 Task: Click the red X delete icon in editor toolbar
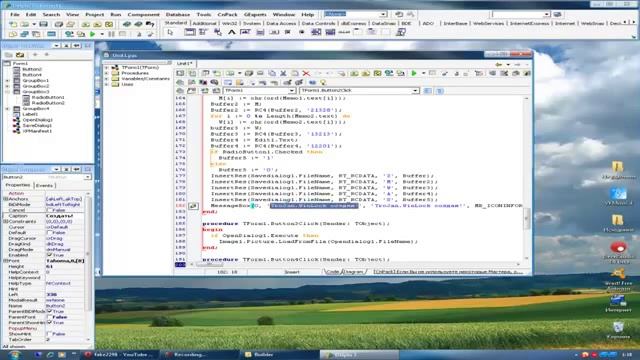pyautogui.click(x=306, y=73)
